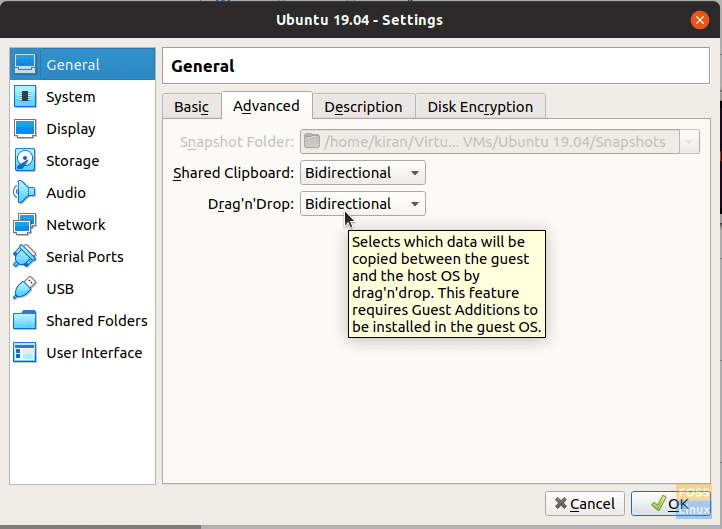This screenshot has height=529, width=722.
Task: Expand the Snapshot Folder dropdown arrow
Action: [x=689, y=142]
